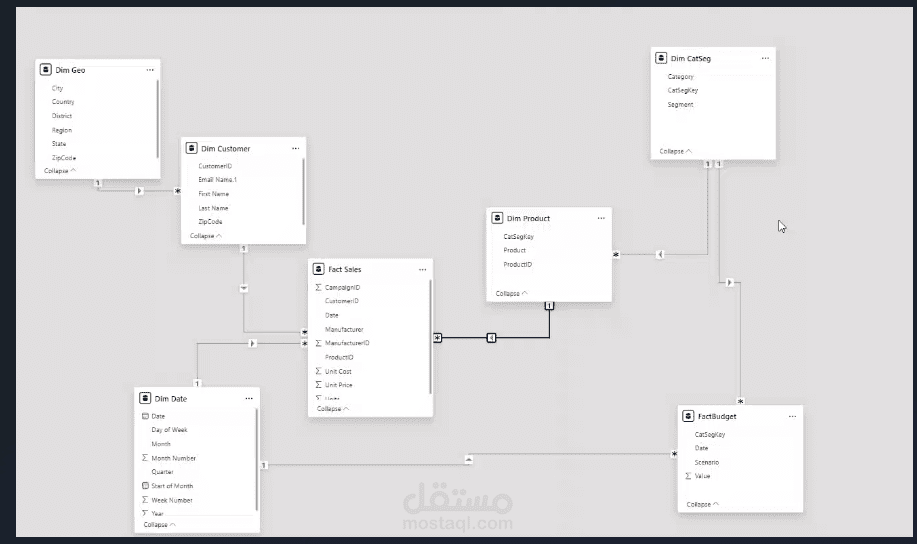The image size is (917, 544).
Task: Select First Name in Dim Customer
Action: [x=213, y=194]
